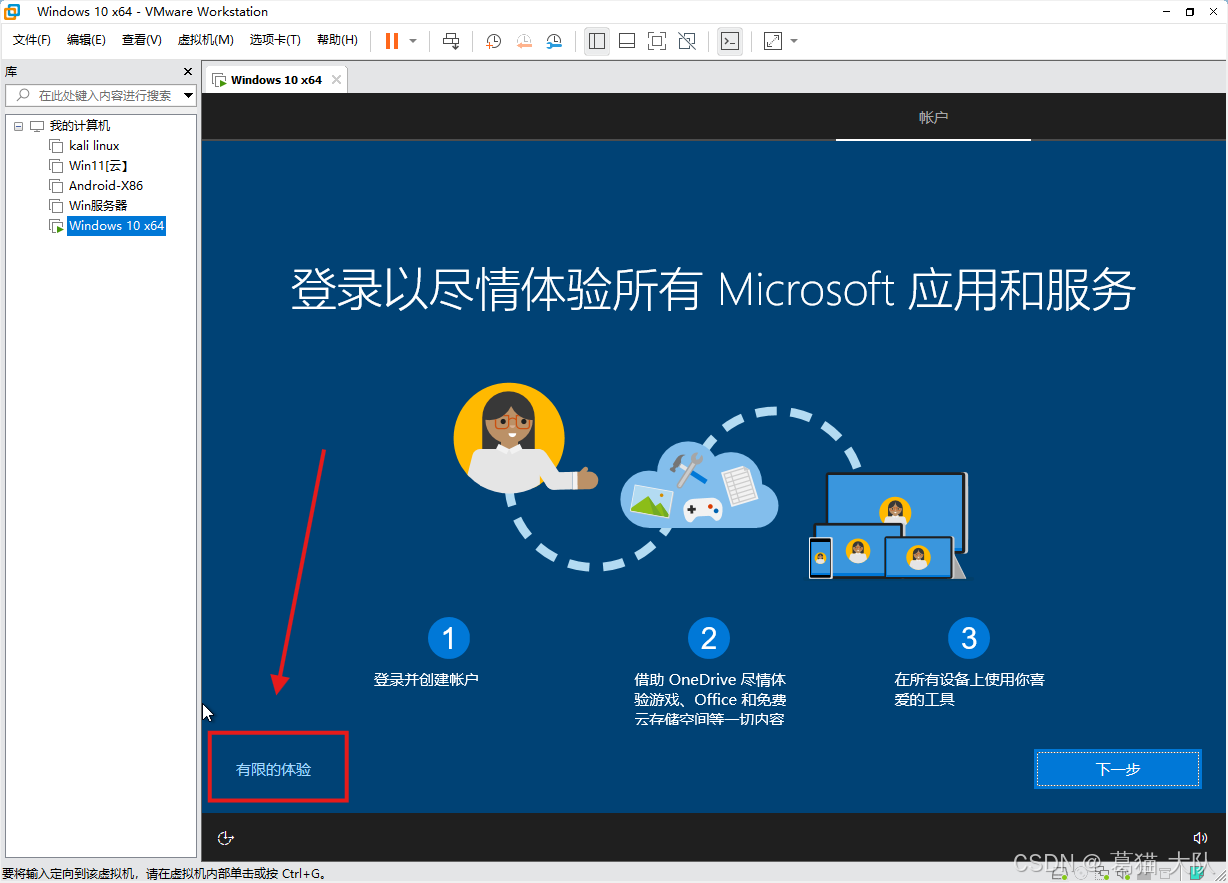Open the power options dropdown arrow next to pause
1228x883 pixels.
point(413,41)
